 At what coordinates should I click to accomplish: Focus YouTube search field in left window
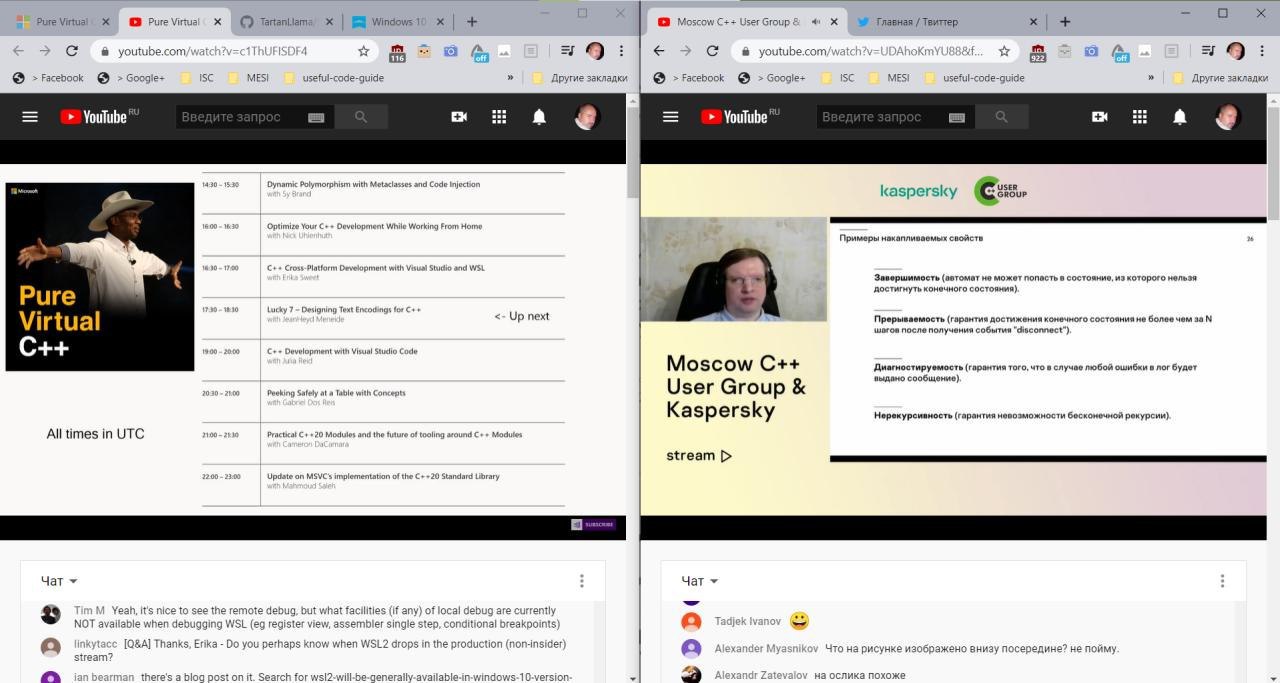click(240, 117)
